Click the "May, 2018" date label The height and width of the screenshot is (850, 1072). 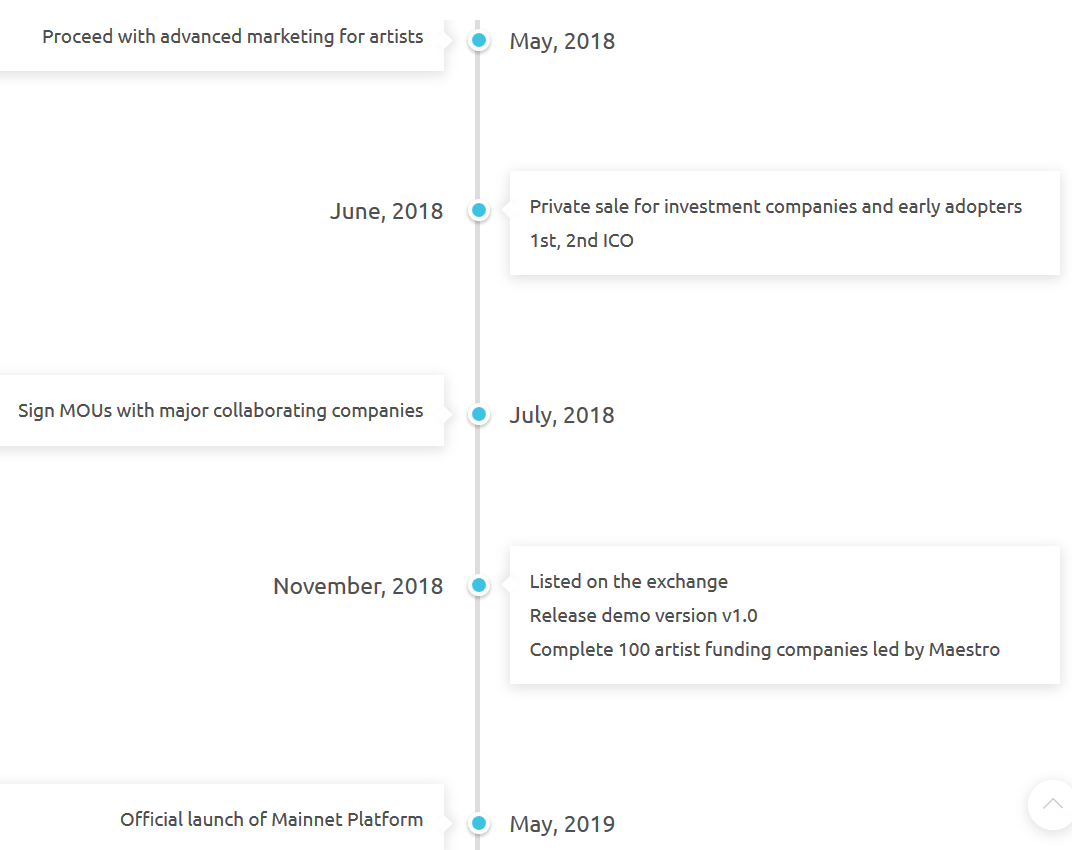pyautogui.click(x=562, y=41)
